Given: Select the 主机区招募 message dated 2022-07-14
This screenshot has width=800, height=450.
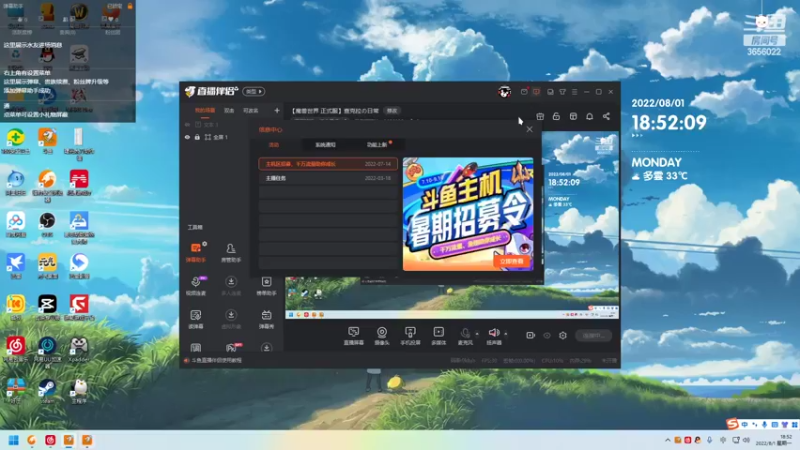Looking at the screenshot, I should tap(328, 164).
